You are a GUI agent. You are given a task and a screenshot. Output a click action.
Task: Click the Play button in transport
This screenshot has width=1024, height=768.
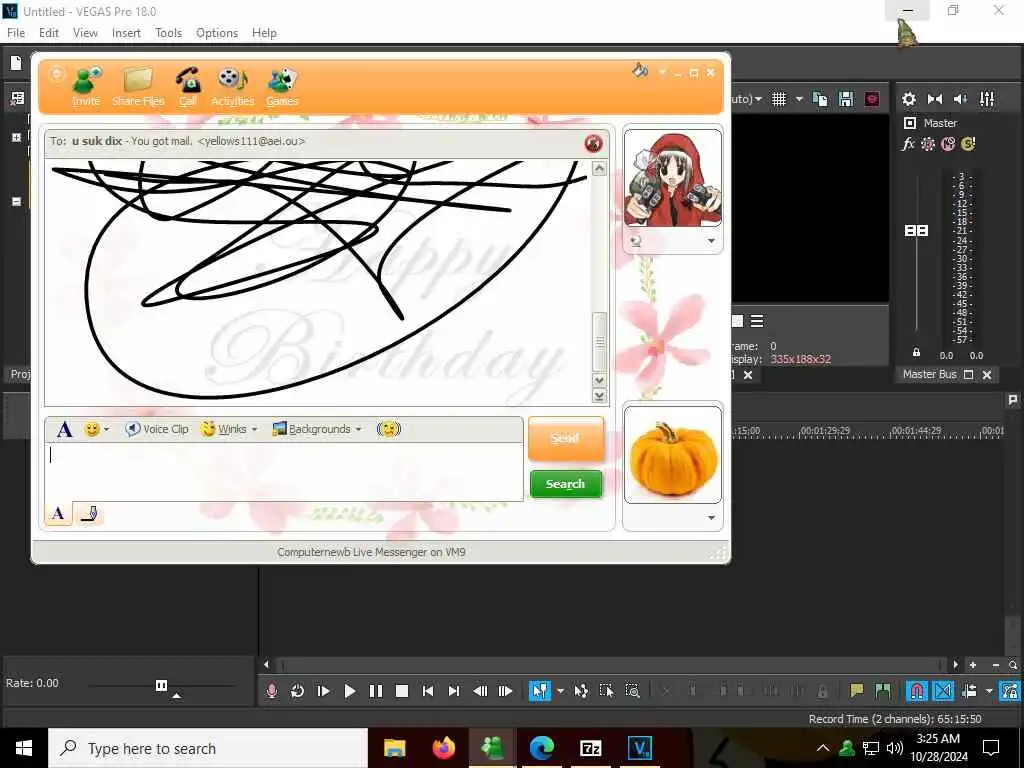click(x=349, y=691)
